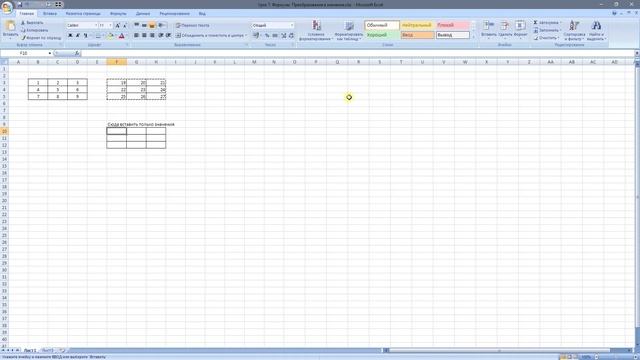Click Объединить и поместить в центре
The height and width of the screenshot is (360, 640).
point(211,36)
